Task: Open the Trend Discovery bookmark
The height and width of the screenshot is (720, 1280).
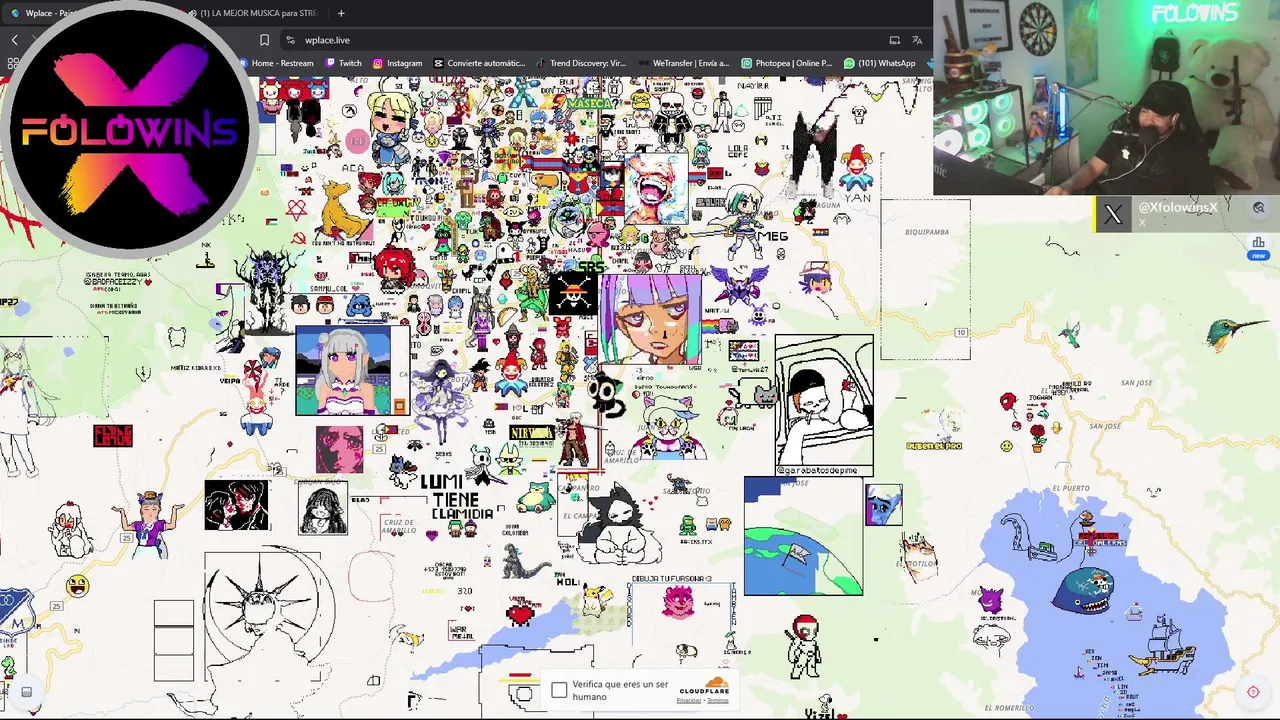Action: (x=581, y=63)
